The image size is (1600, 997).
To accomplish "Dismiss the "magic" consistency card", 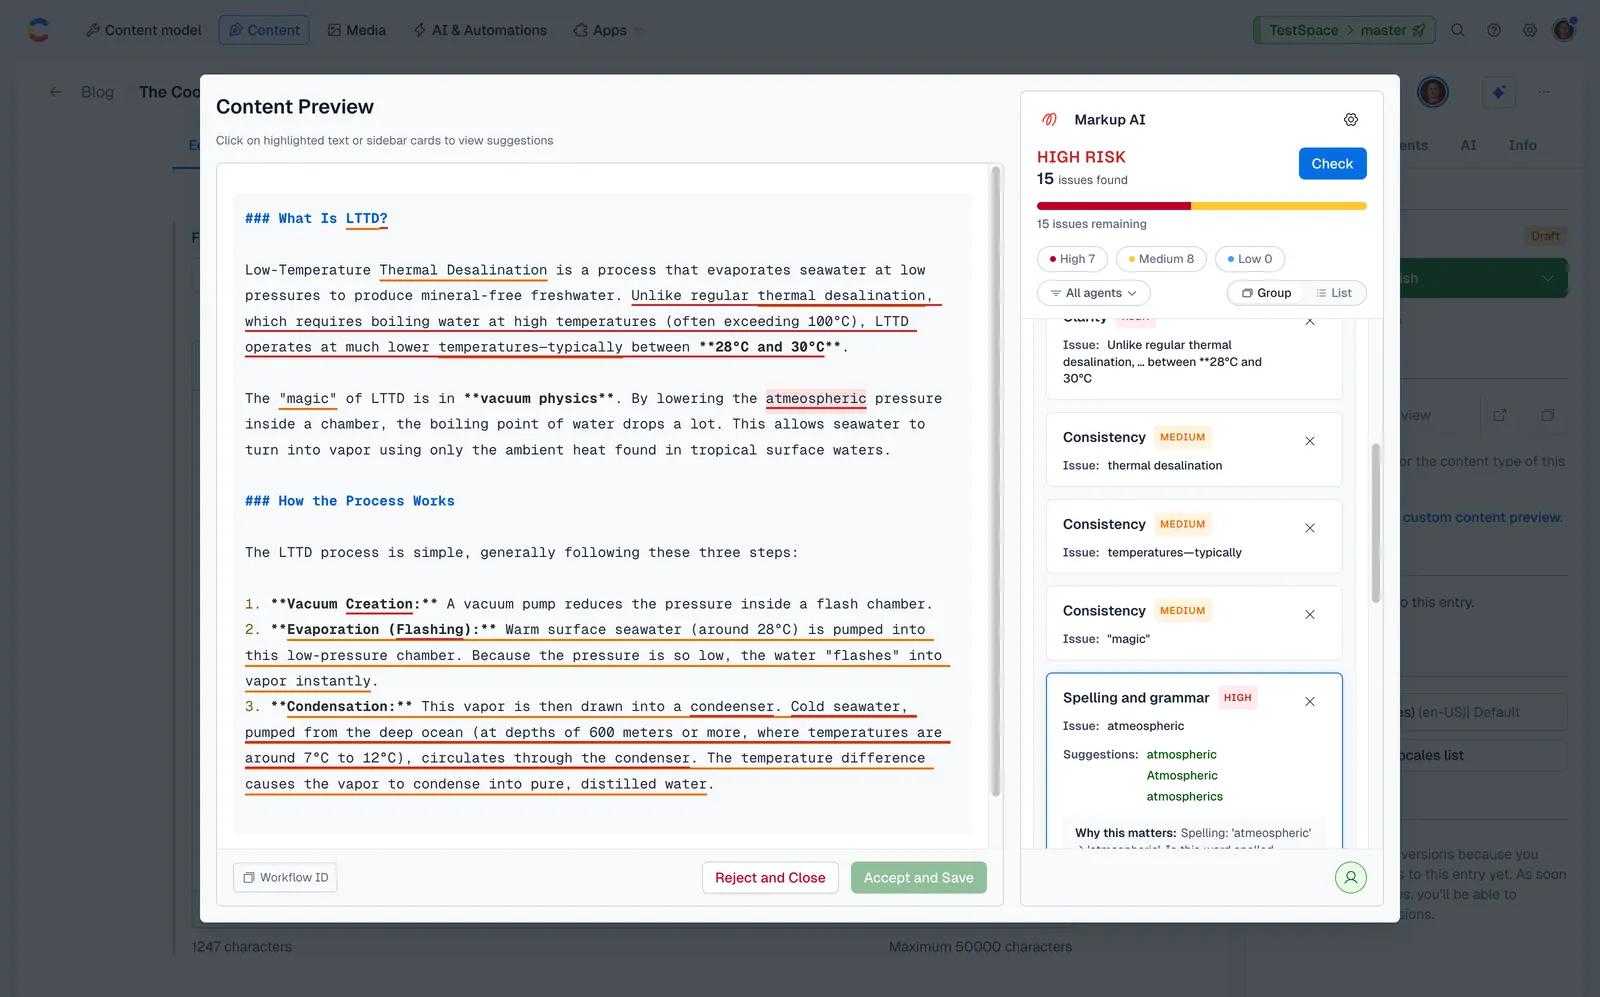I will (1309, 615).
